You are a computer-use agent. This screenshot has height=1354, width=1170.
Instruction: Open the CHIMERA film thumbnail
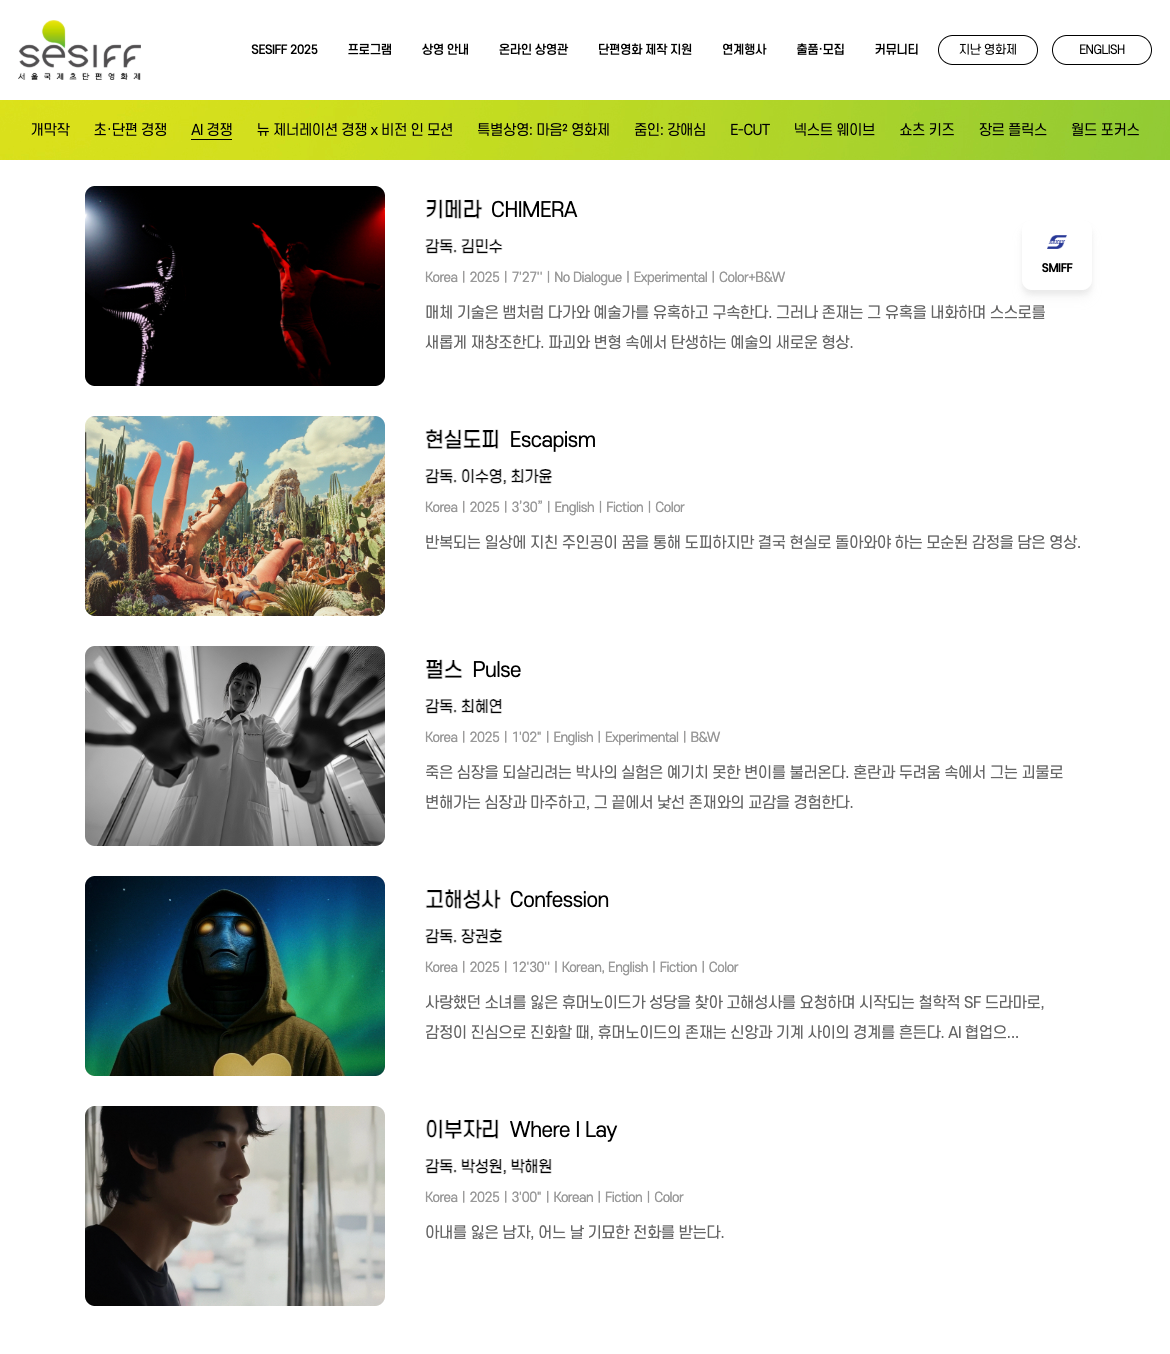(x=235, y=286)
